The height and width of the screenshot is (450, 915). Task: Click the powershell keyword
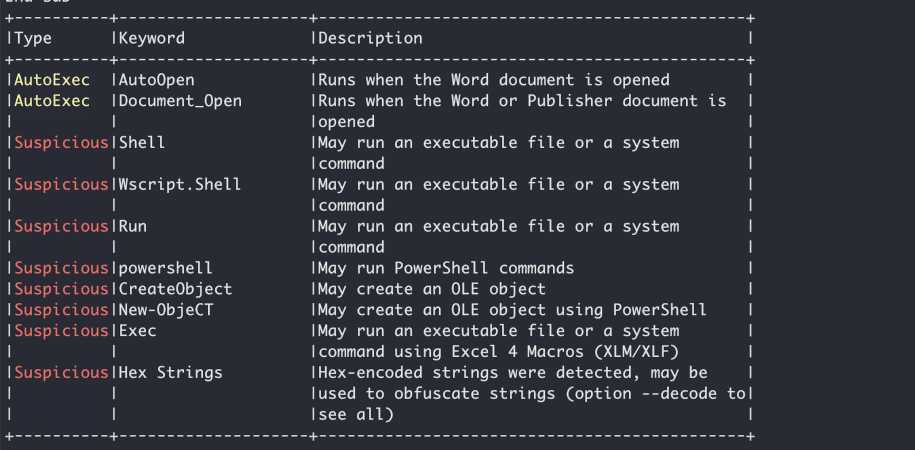(x=166, y=268)
